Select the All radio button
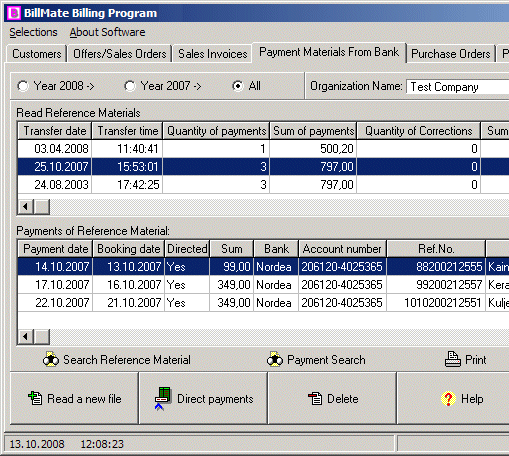Viewport: 509px width, 456px height. tap(238, 86)
